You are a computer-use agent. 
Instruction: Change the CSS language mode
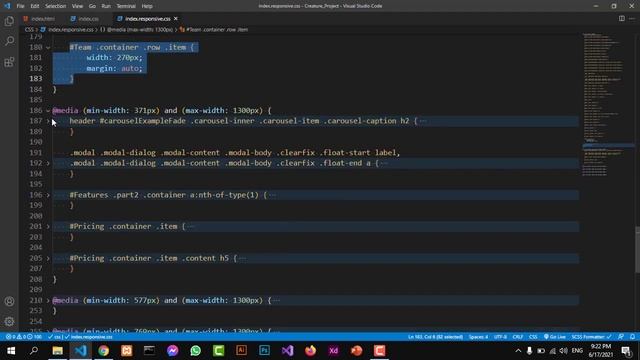click(533, 337)
